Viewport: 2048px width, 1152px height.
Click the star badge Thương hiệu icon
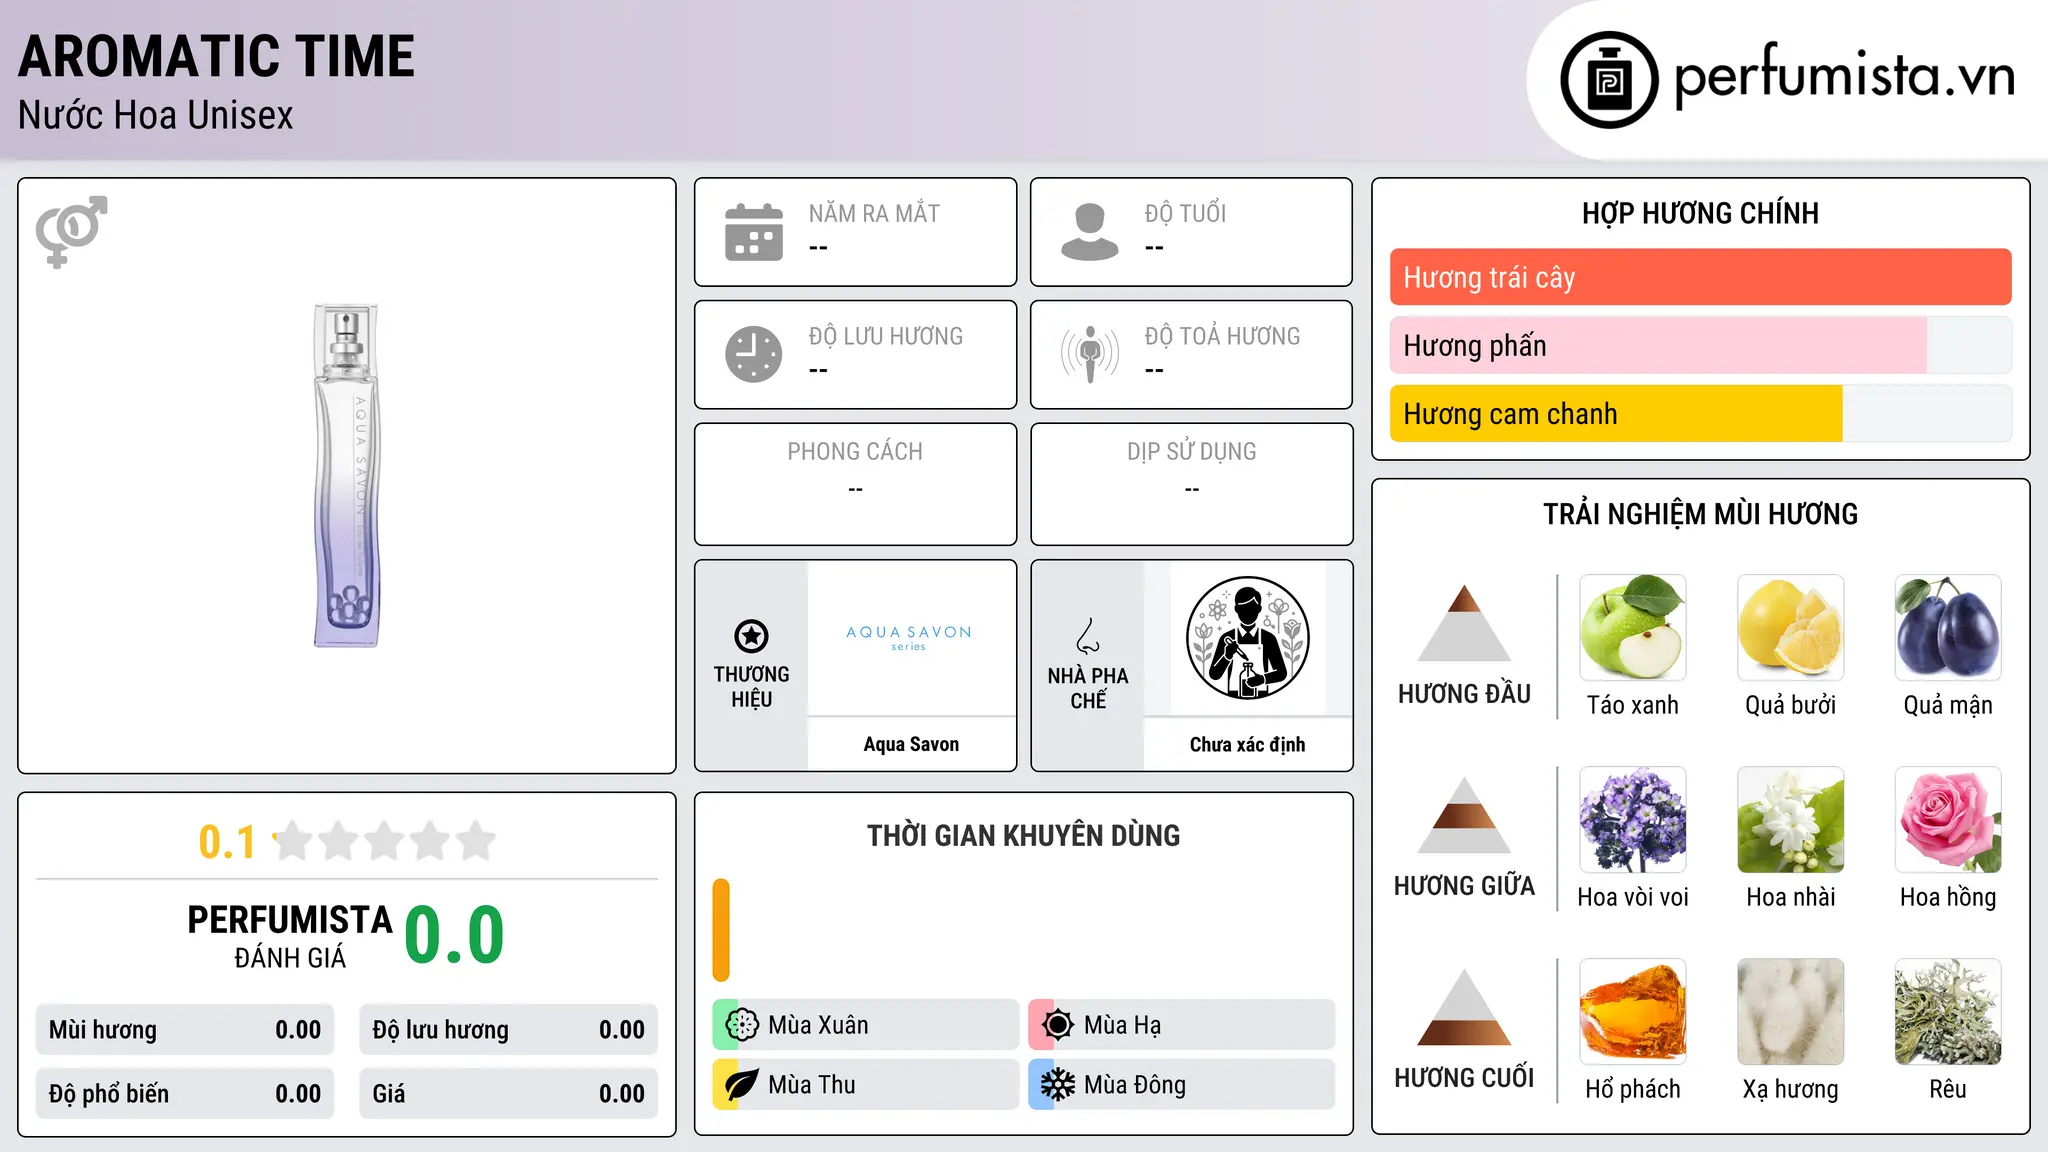tap(751, 636)
